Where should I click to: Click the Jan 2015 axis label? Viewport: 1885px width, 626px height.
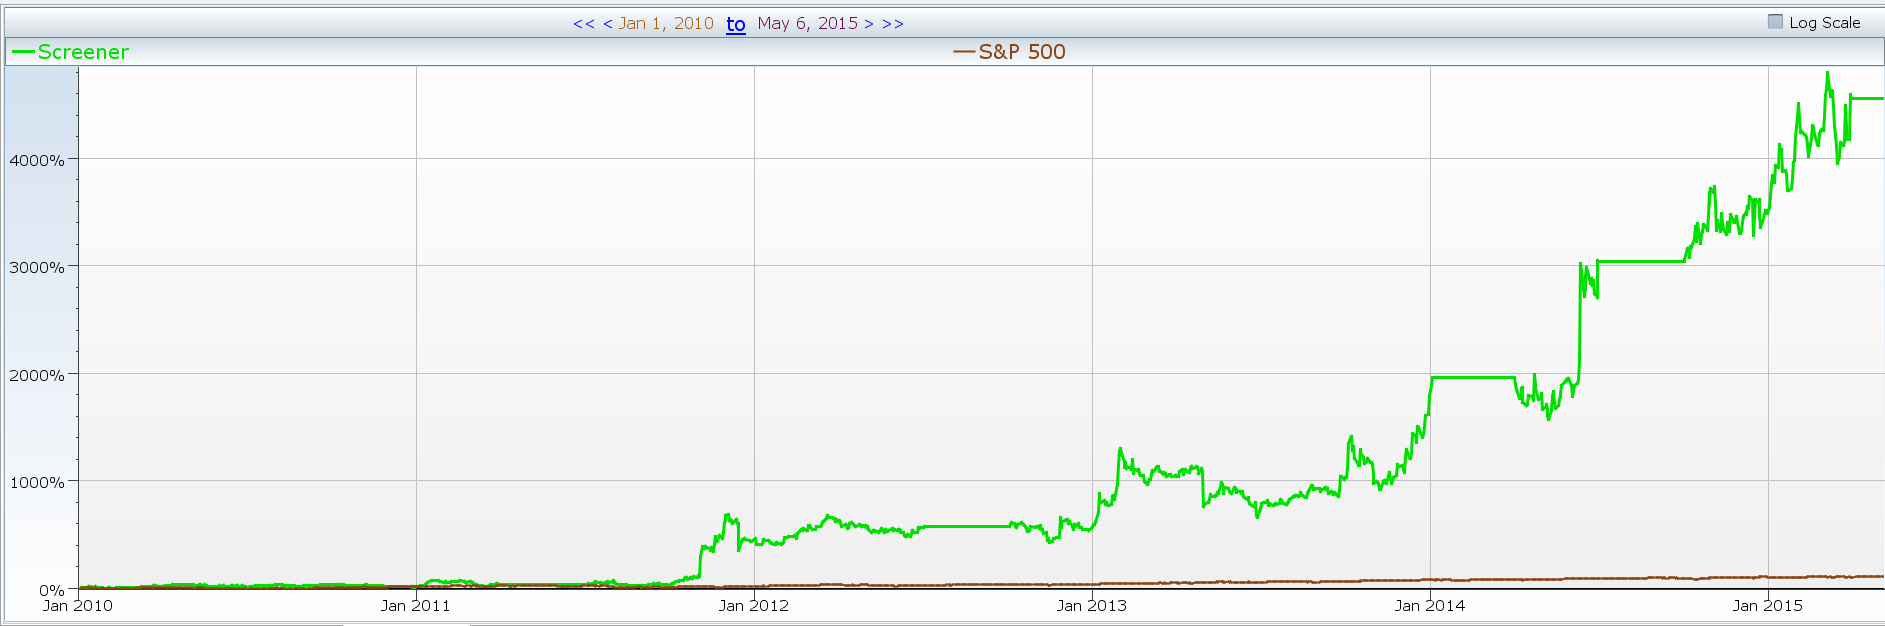1768,606
